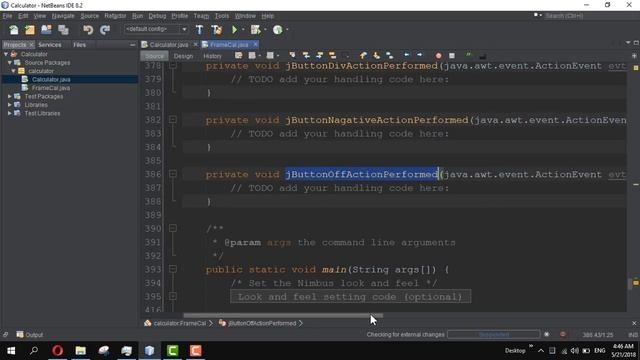The image size is (640, 360).
Task: Run the project with green arrow
Action: 234,29
